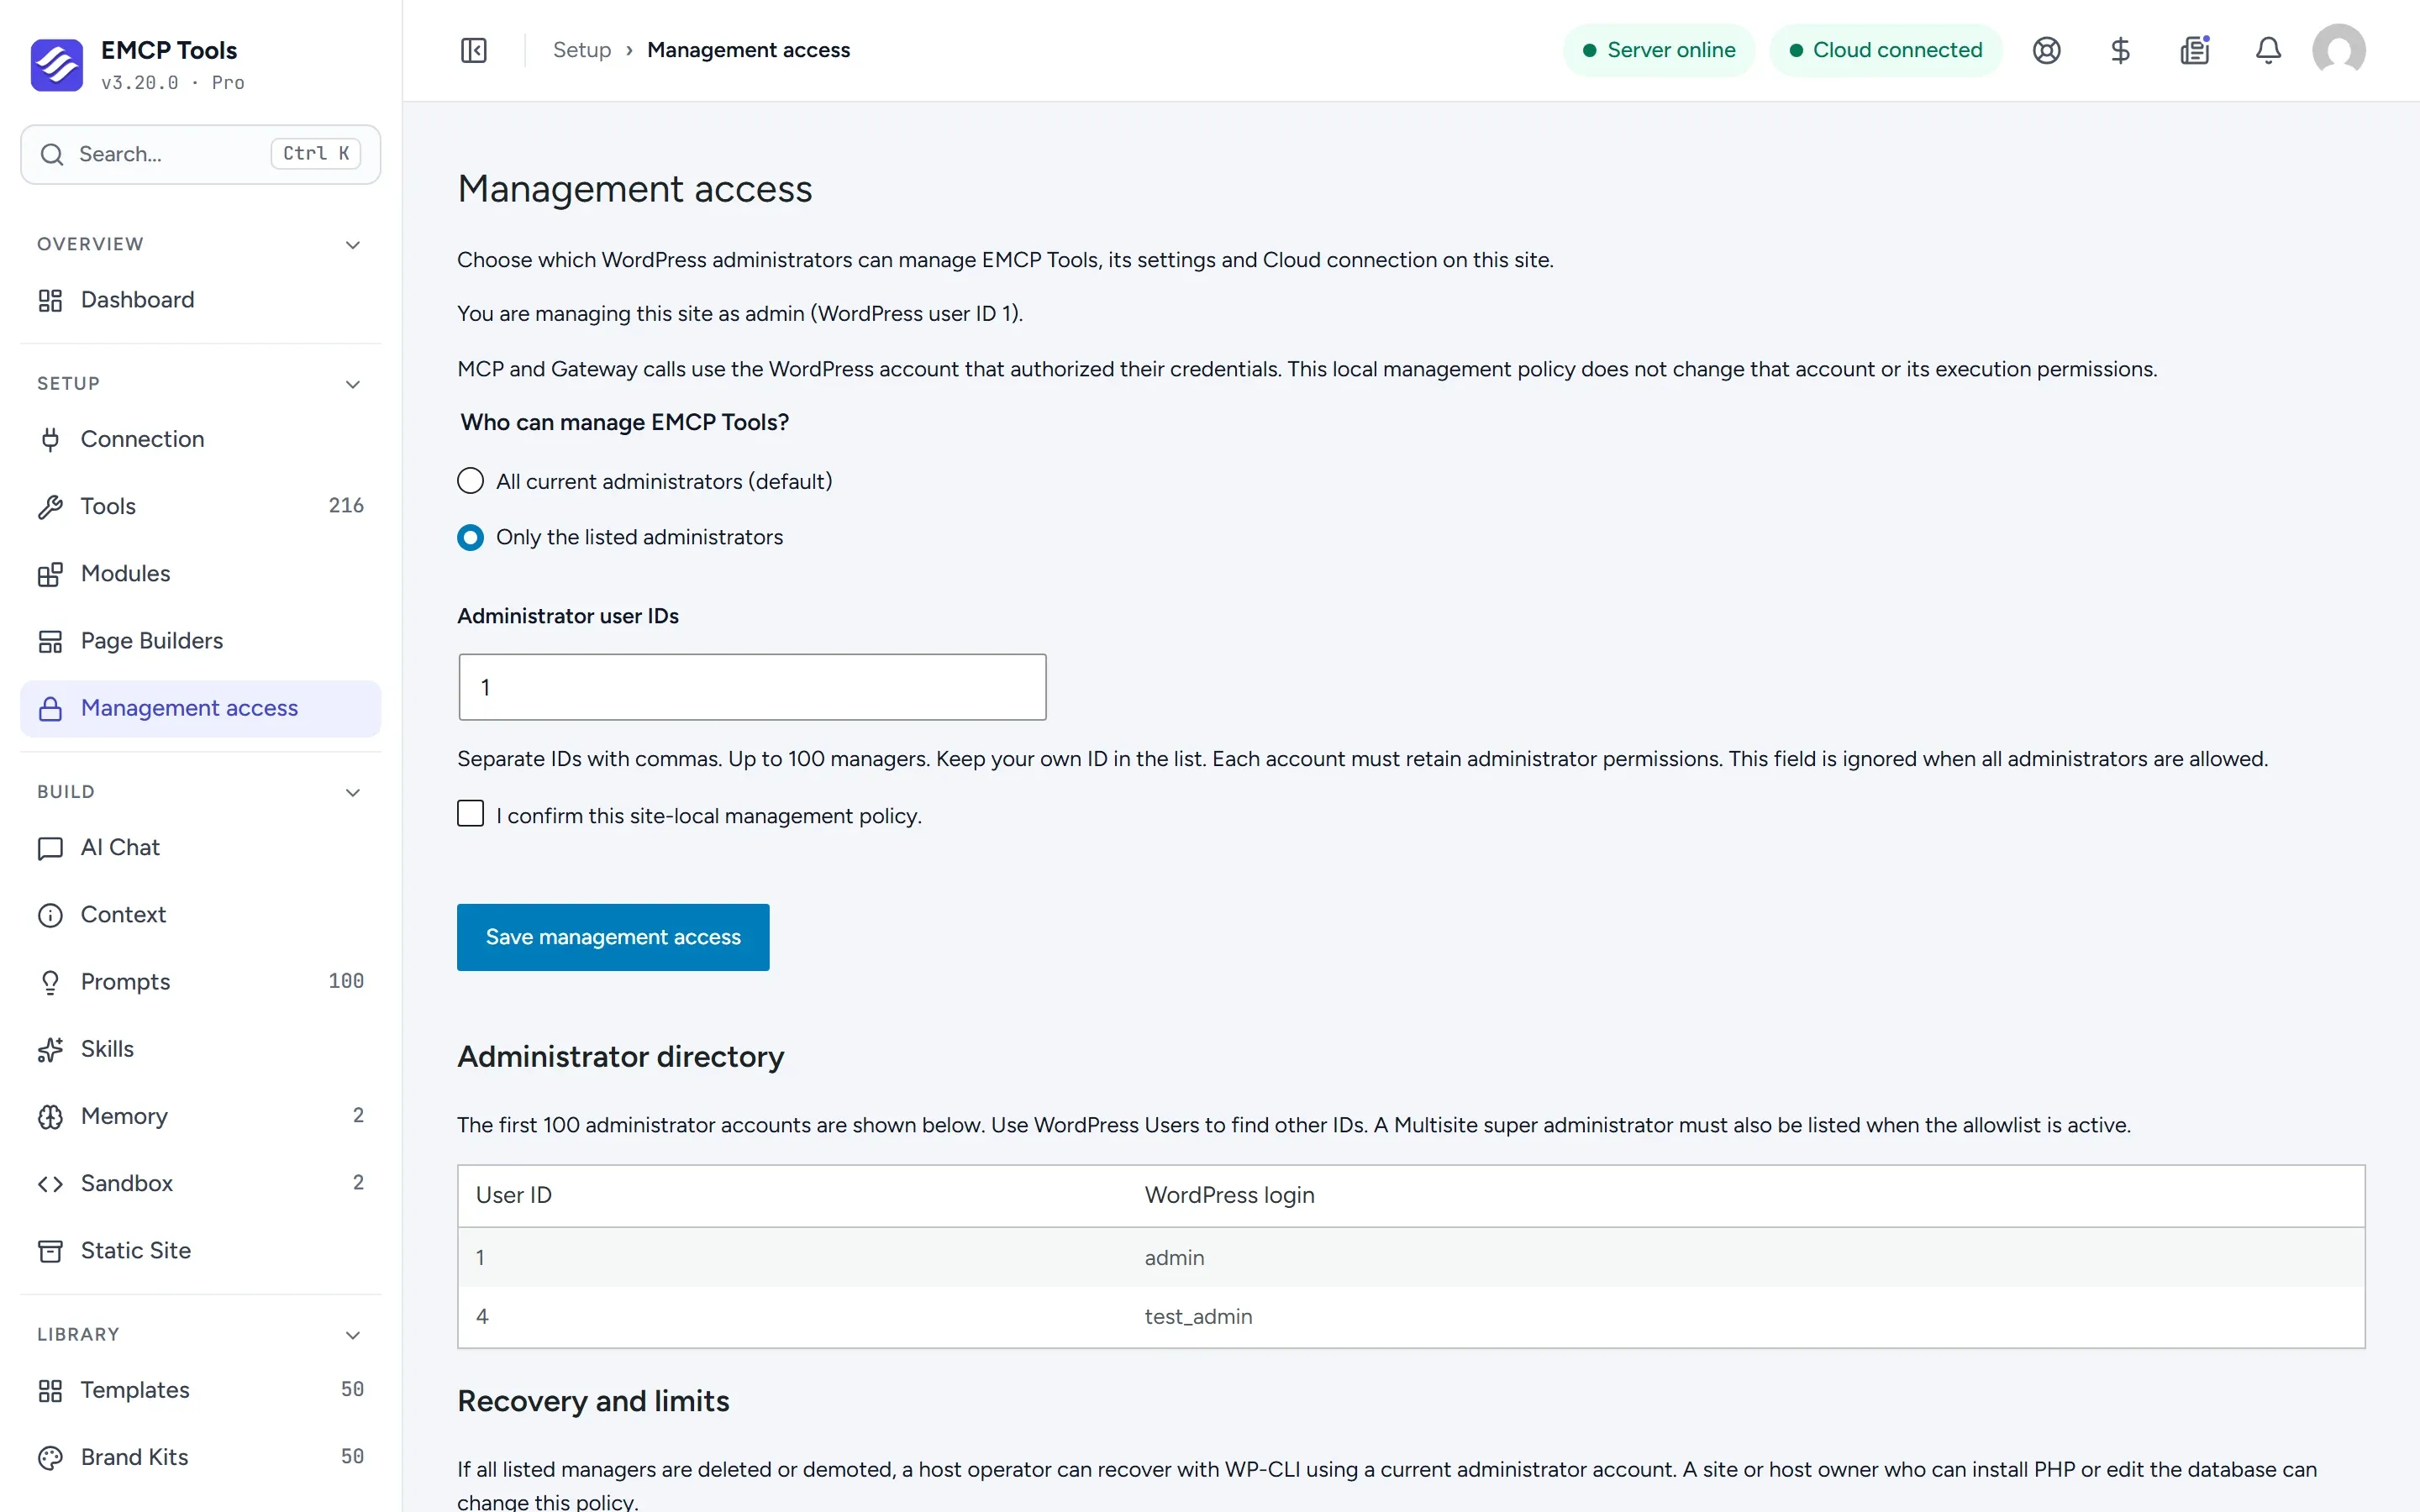Select Only the listed administrators
Viewport: 2420px width, 1512px height.
click(x=470, y=537)
